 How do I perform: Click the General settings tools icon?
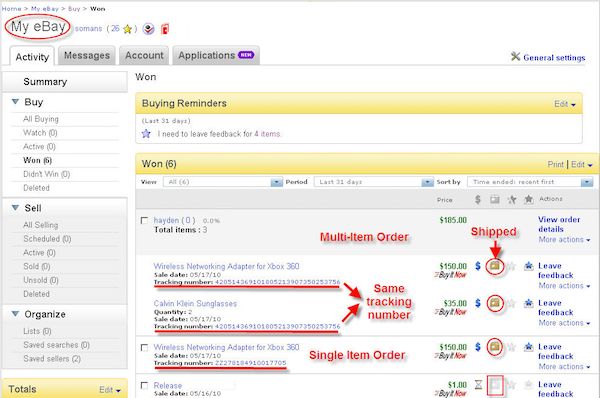515,57
